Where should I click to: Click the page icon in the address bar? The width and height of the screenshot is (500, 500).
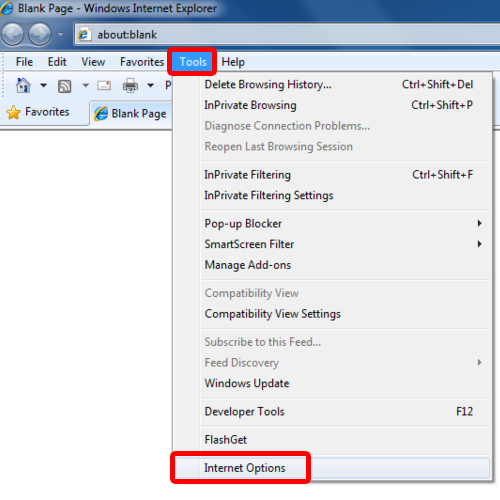pyautogui.click(x=85, y=34)
